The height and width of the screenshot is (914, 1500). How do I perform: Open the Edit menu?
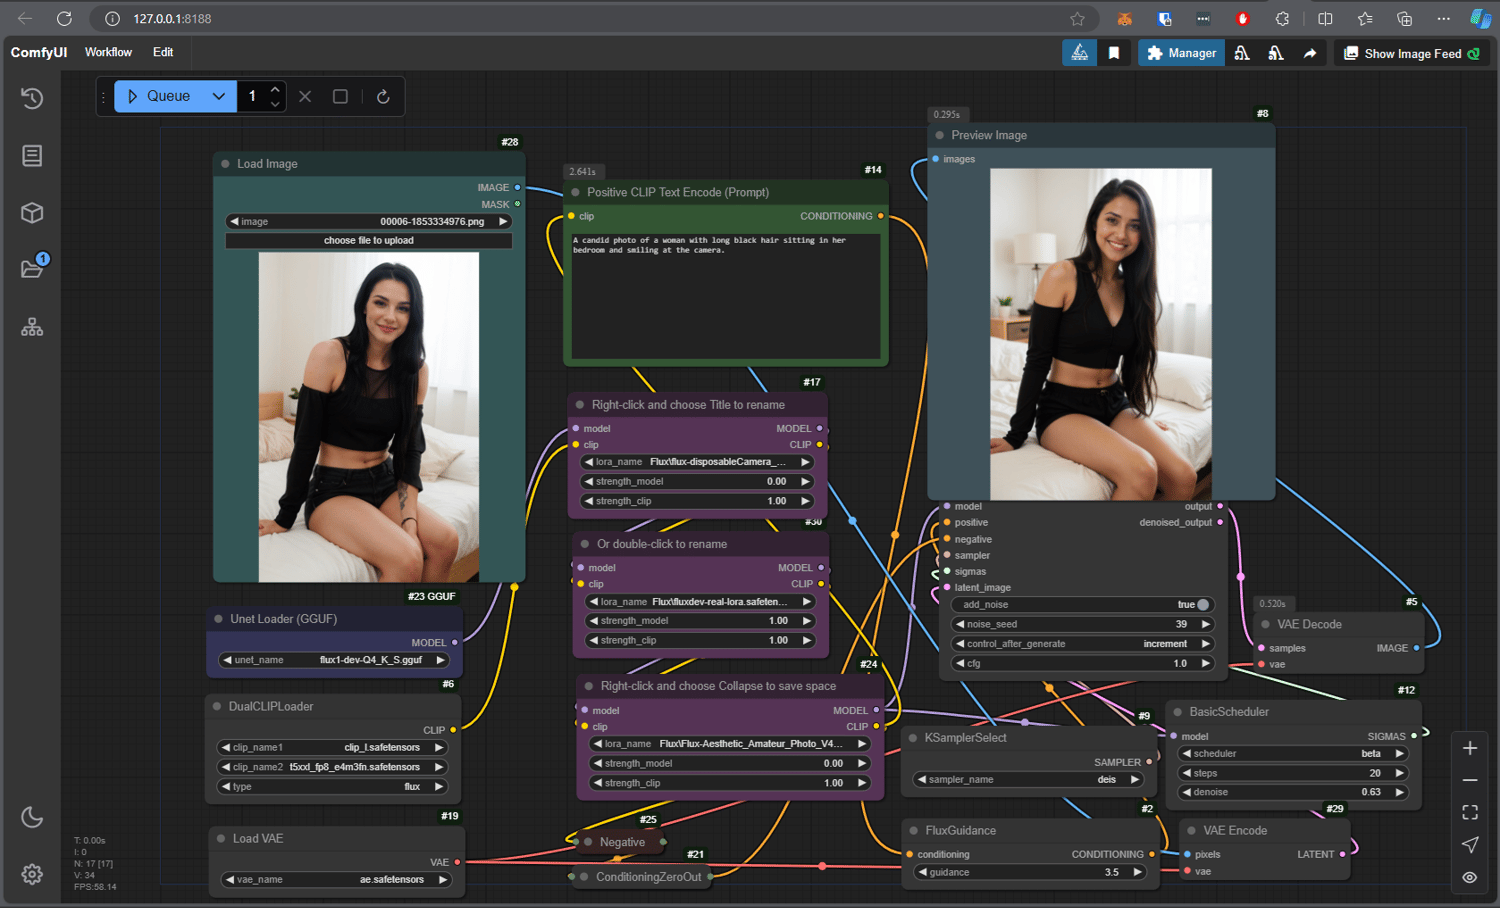point(163,52)
